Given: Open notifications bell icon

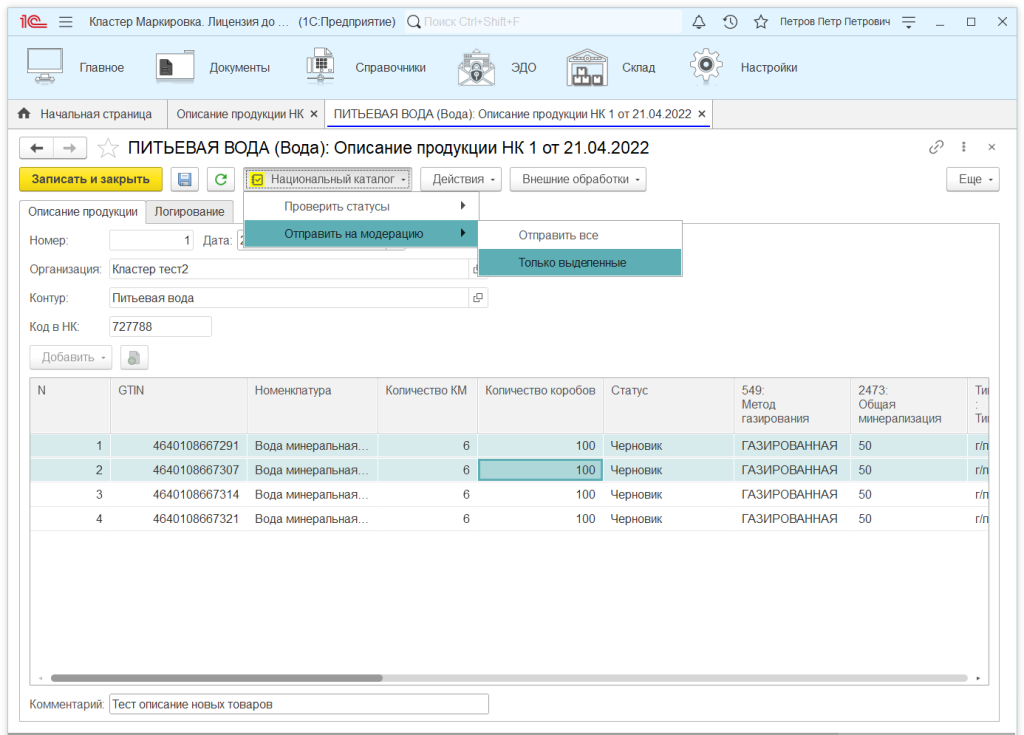Looking at the screenshot, I should (x=698, y=21).
